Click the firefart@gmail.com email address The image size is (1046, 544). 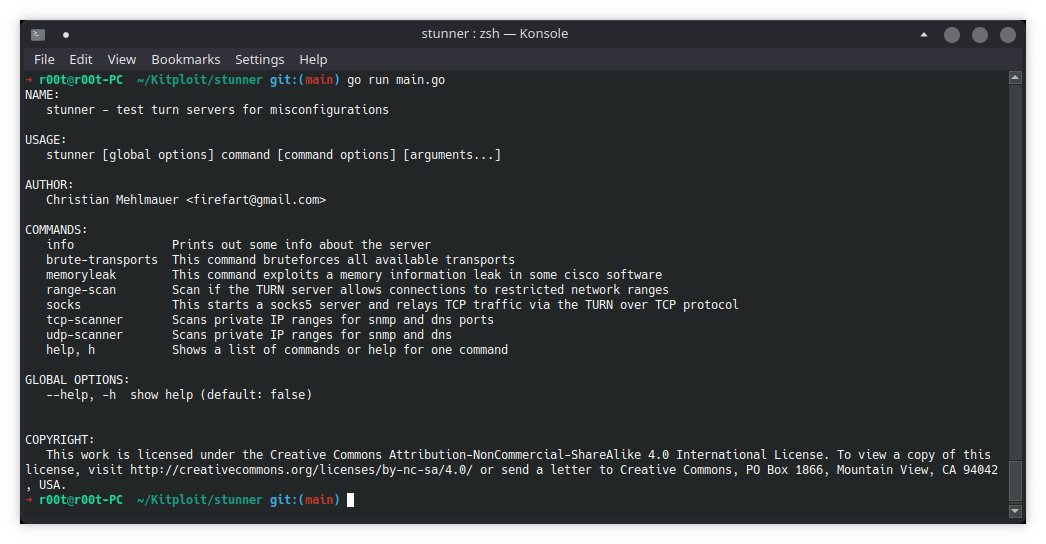[256, 200]
